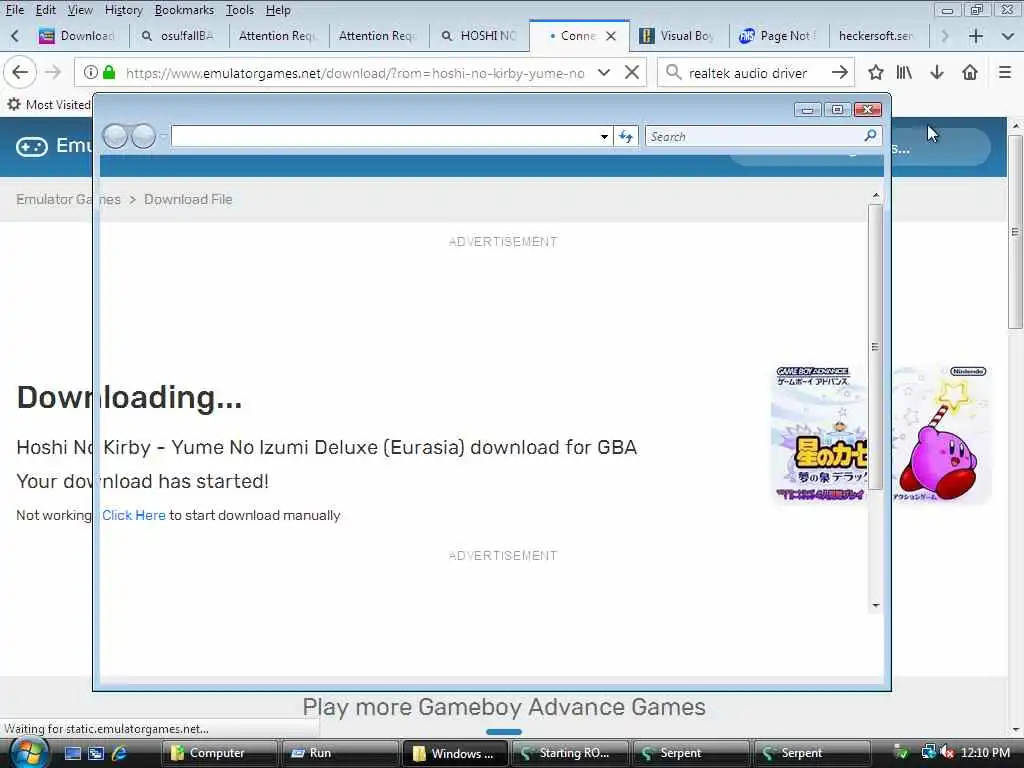Expand the overlay window's address dropdown arrow
Screen dimensions: 1024x768
[x=604, y=136]
